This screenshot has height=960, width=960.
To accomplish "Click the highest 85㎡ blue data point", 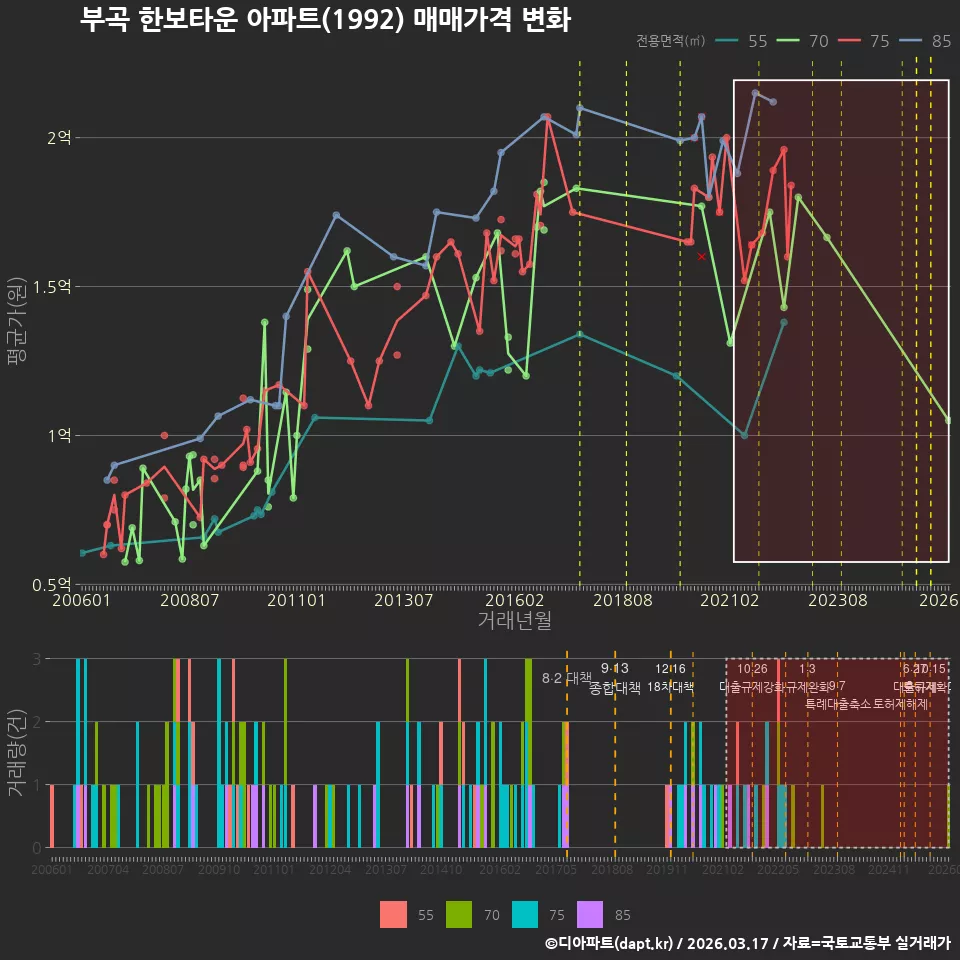I will (x=756, y=93).
